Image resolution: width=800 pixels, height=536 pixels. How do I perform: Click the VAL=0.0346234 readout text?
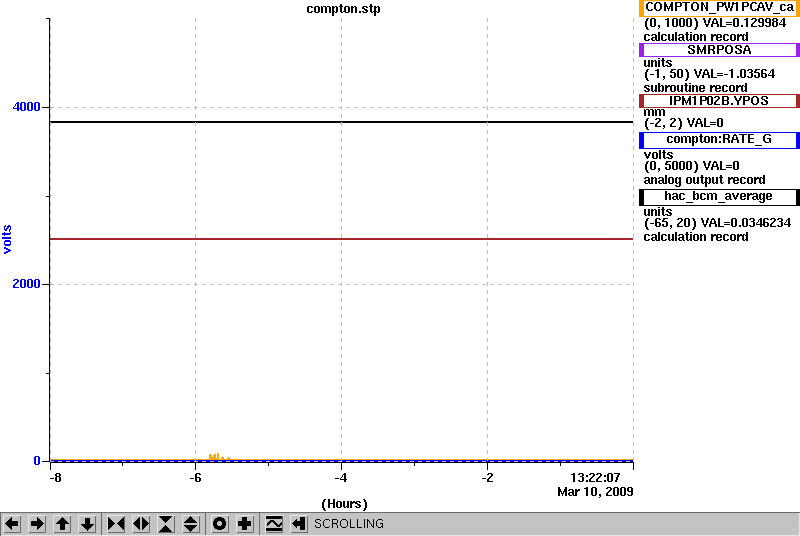tap(746, 223)
